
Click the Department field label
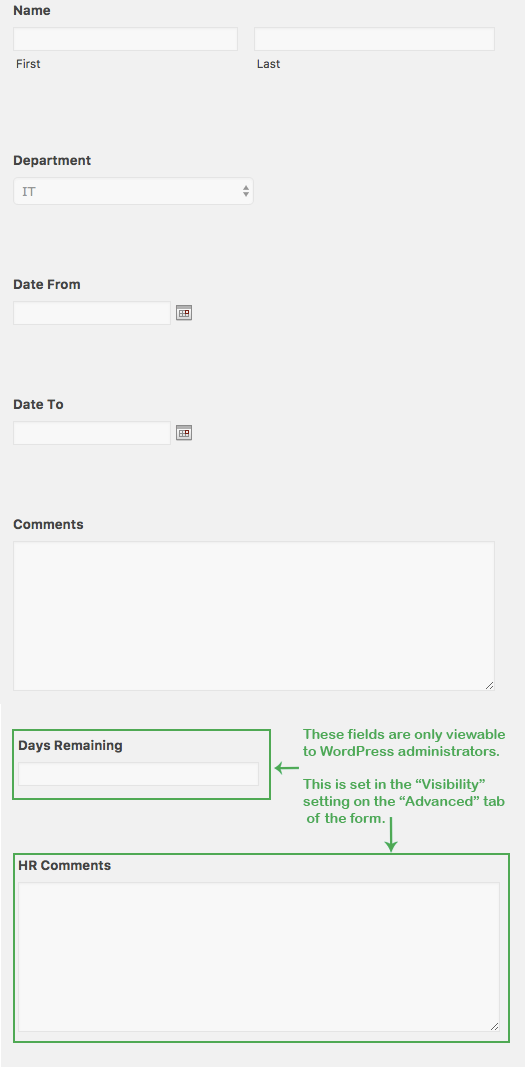click(52, 161)
